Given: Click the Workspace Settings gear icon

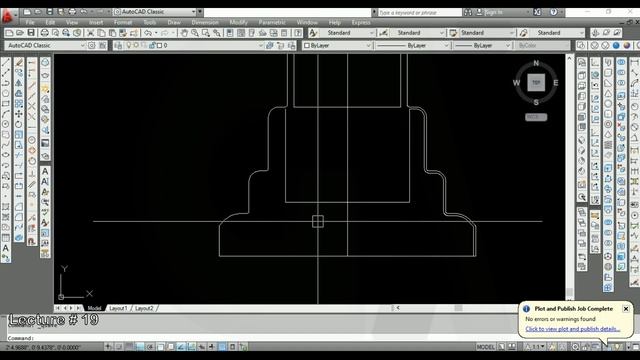Looking at the screenshot, I should click(x=92, y=45).
